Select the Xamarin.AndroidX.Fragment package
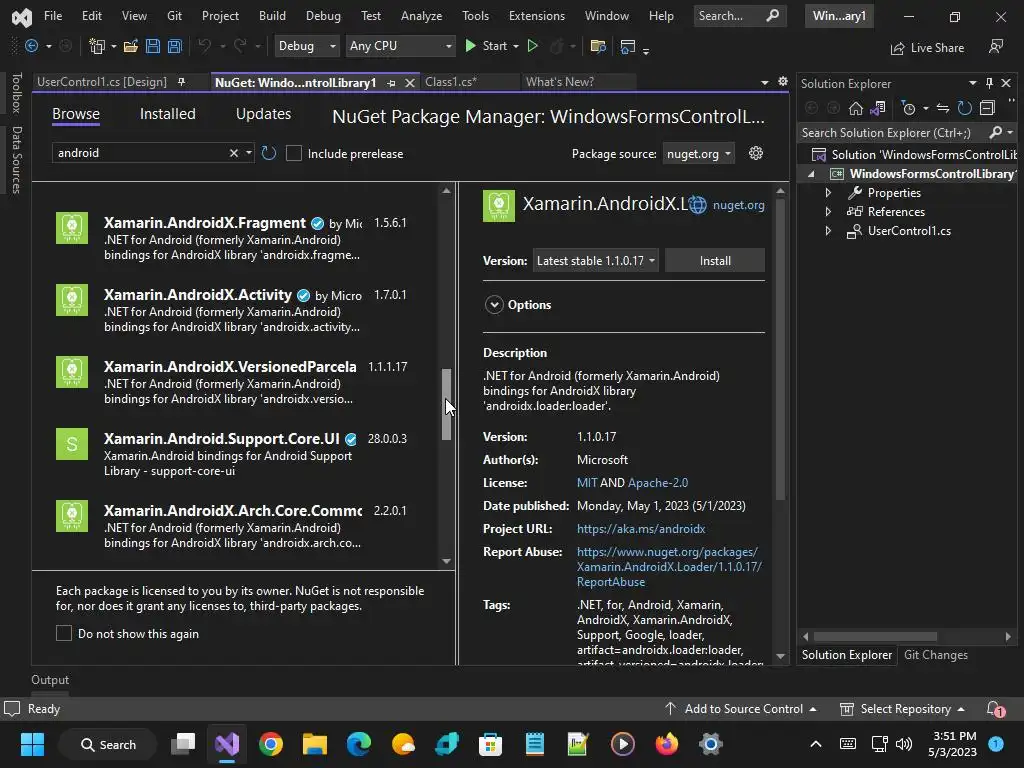Viewport: 1024px width, 768px height. [x=237, y=238]
